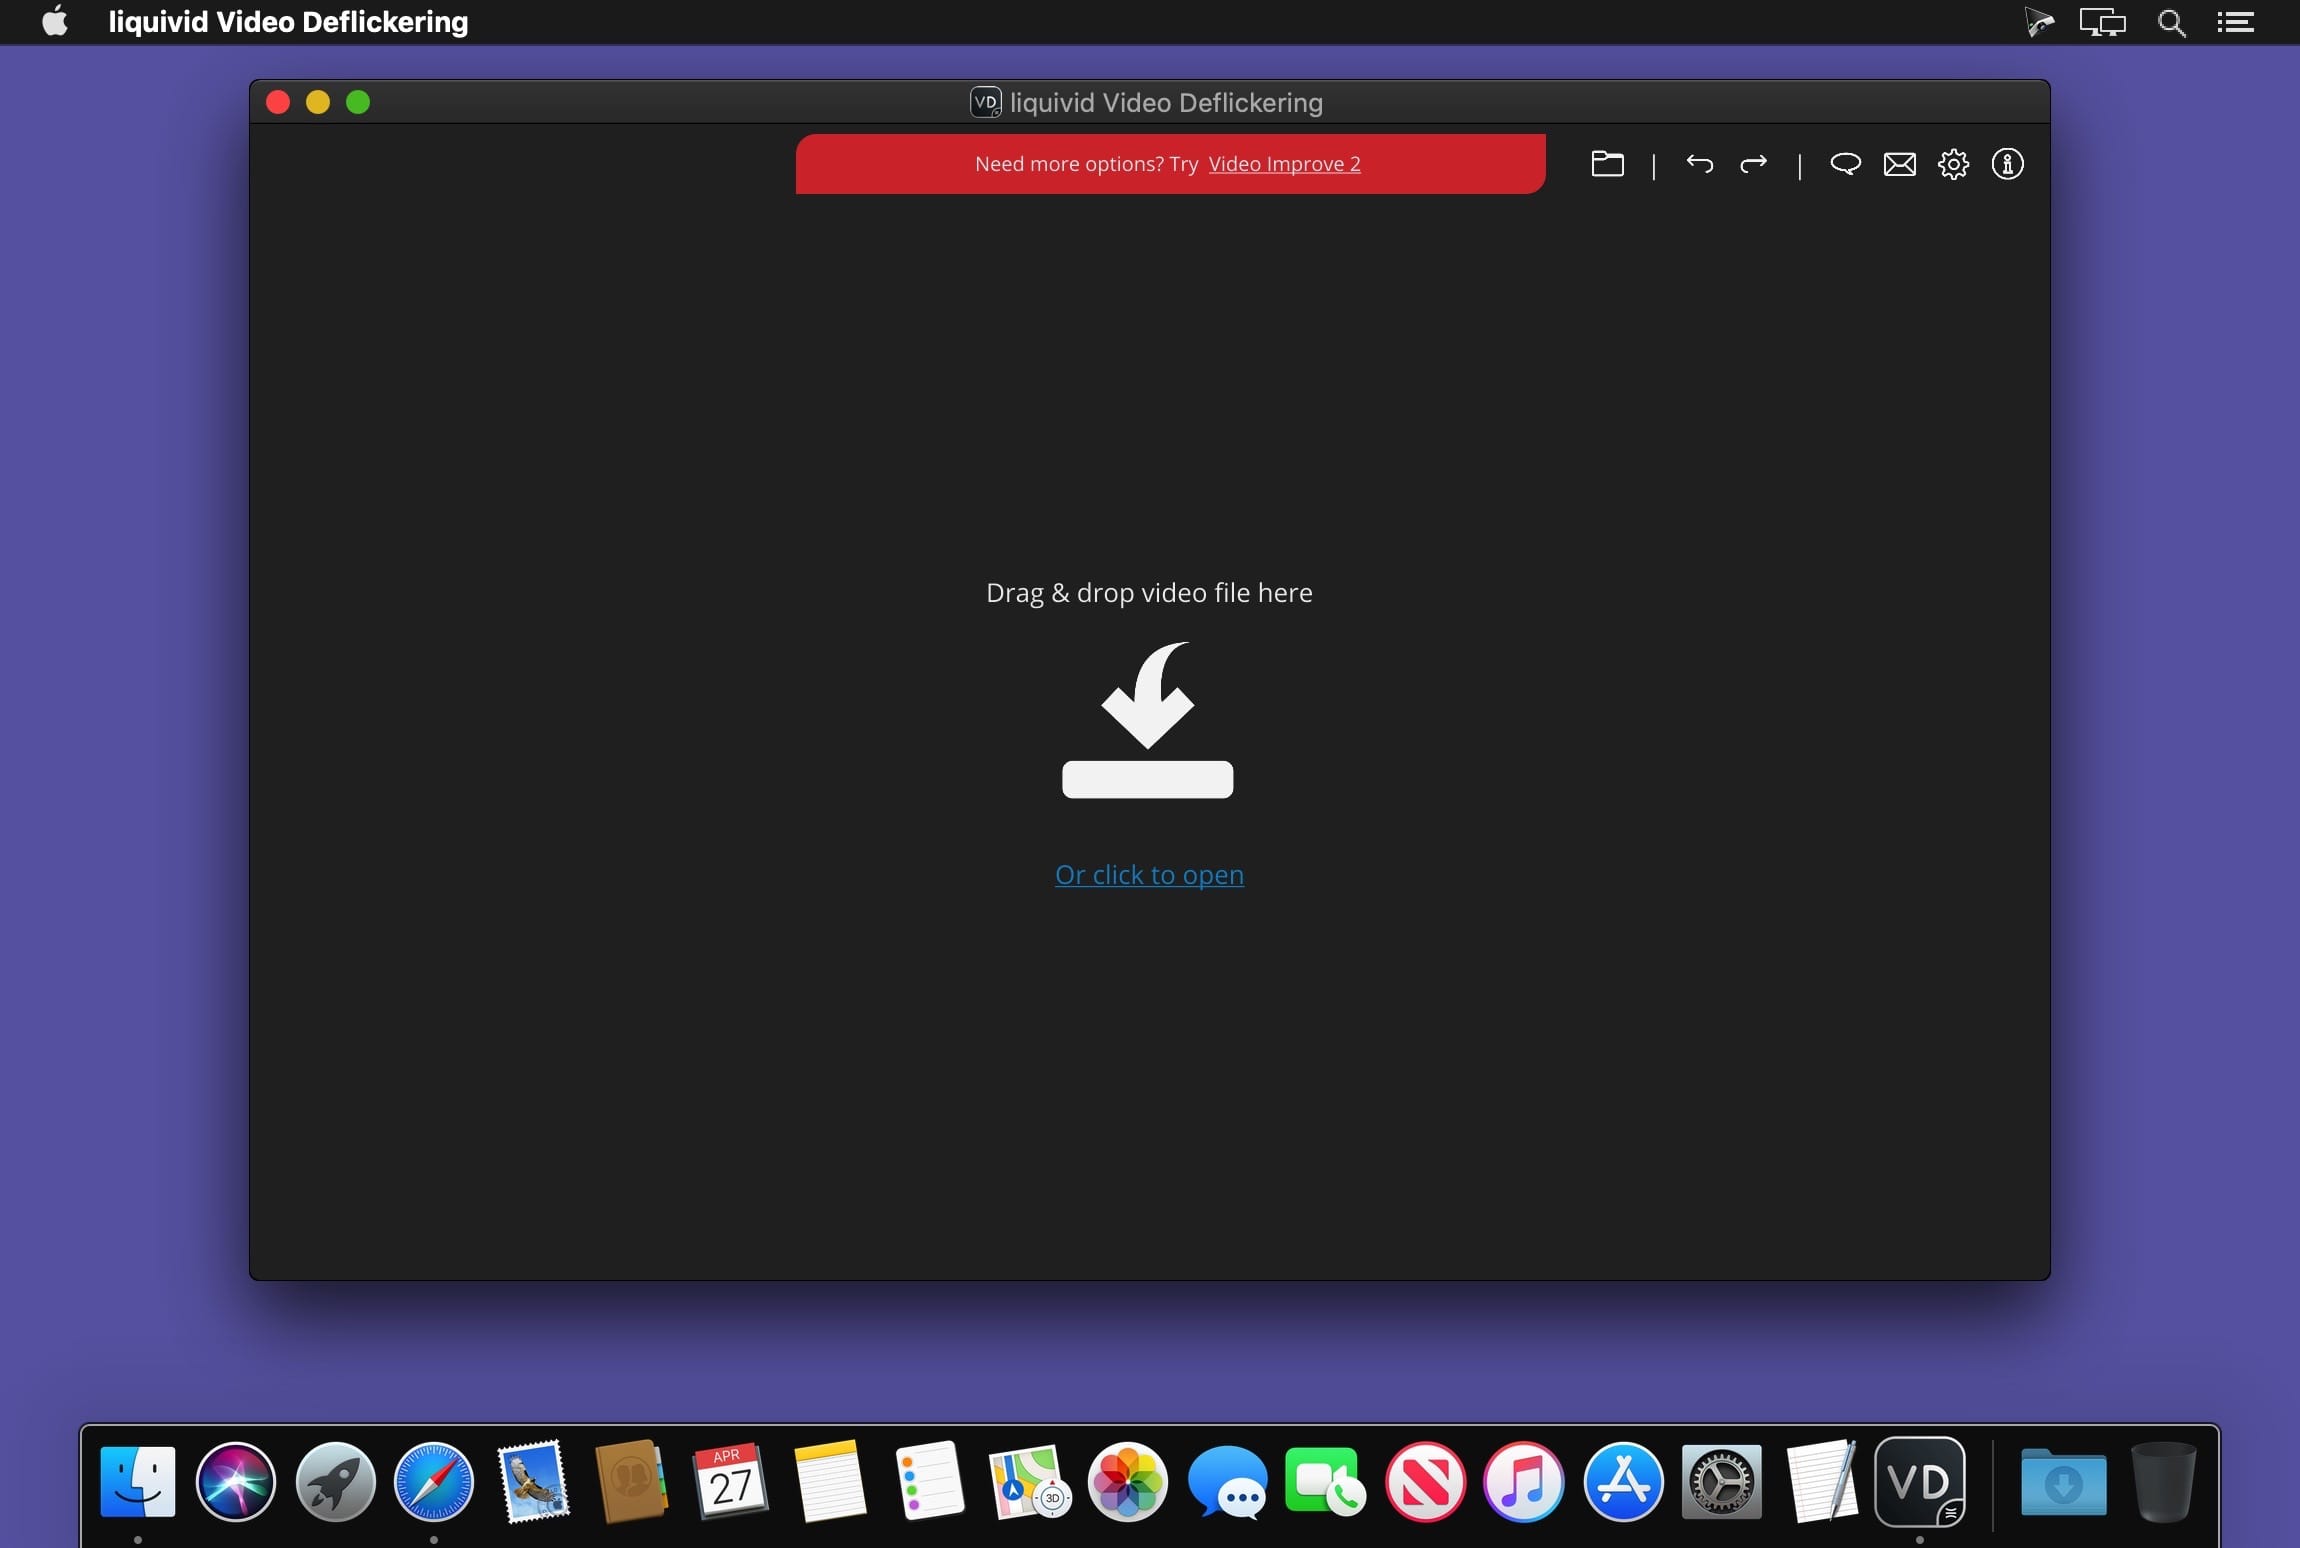Open the liquivid Video Deflickering app menu
This screenshot has height=1548, width=2300.
click(x=288, y=22)
